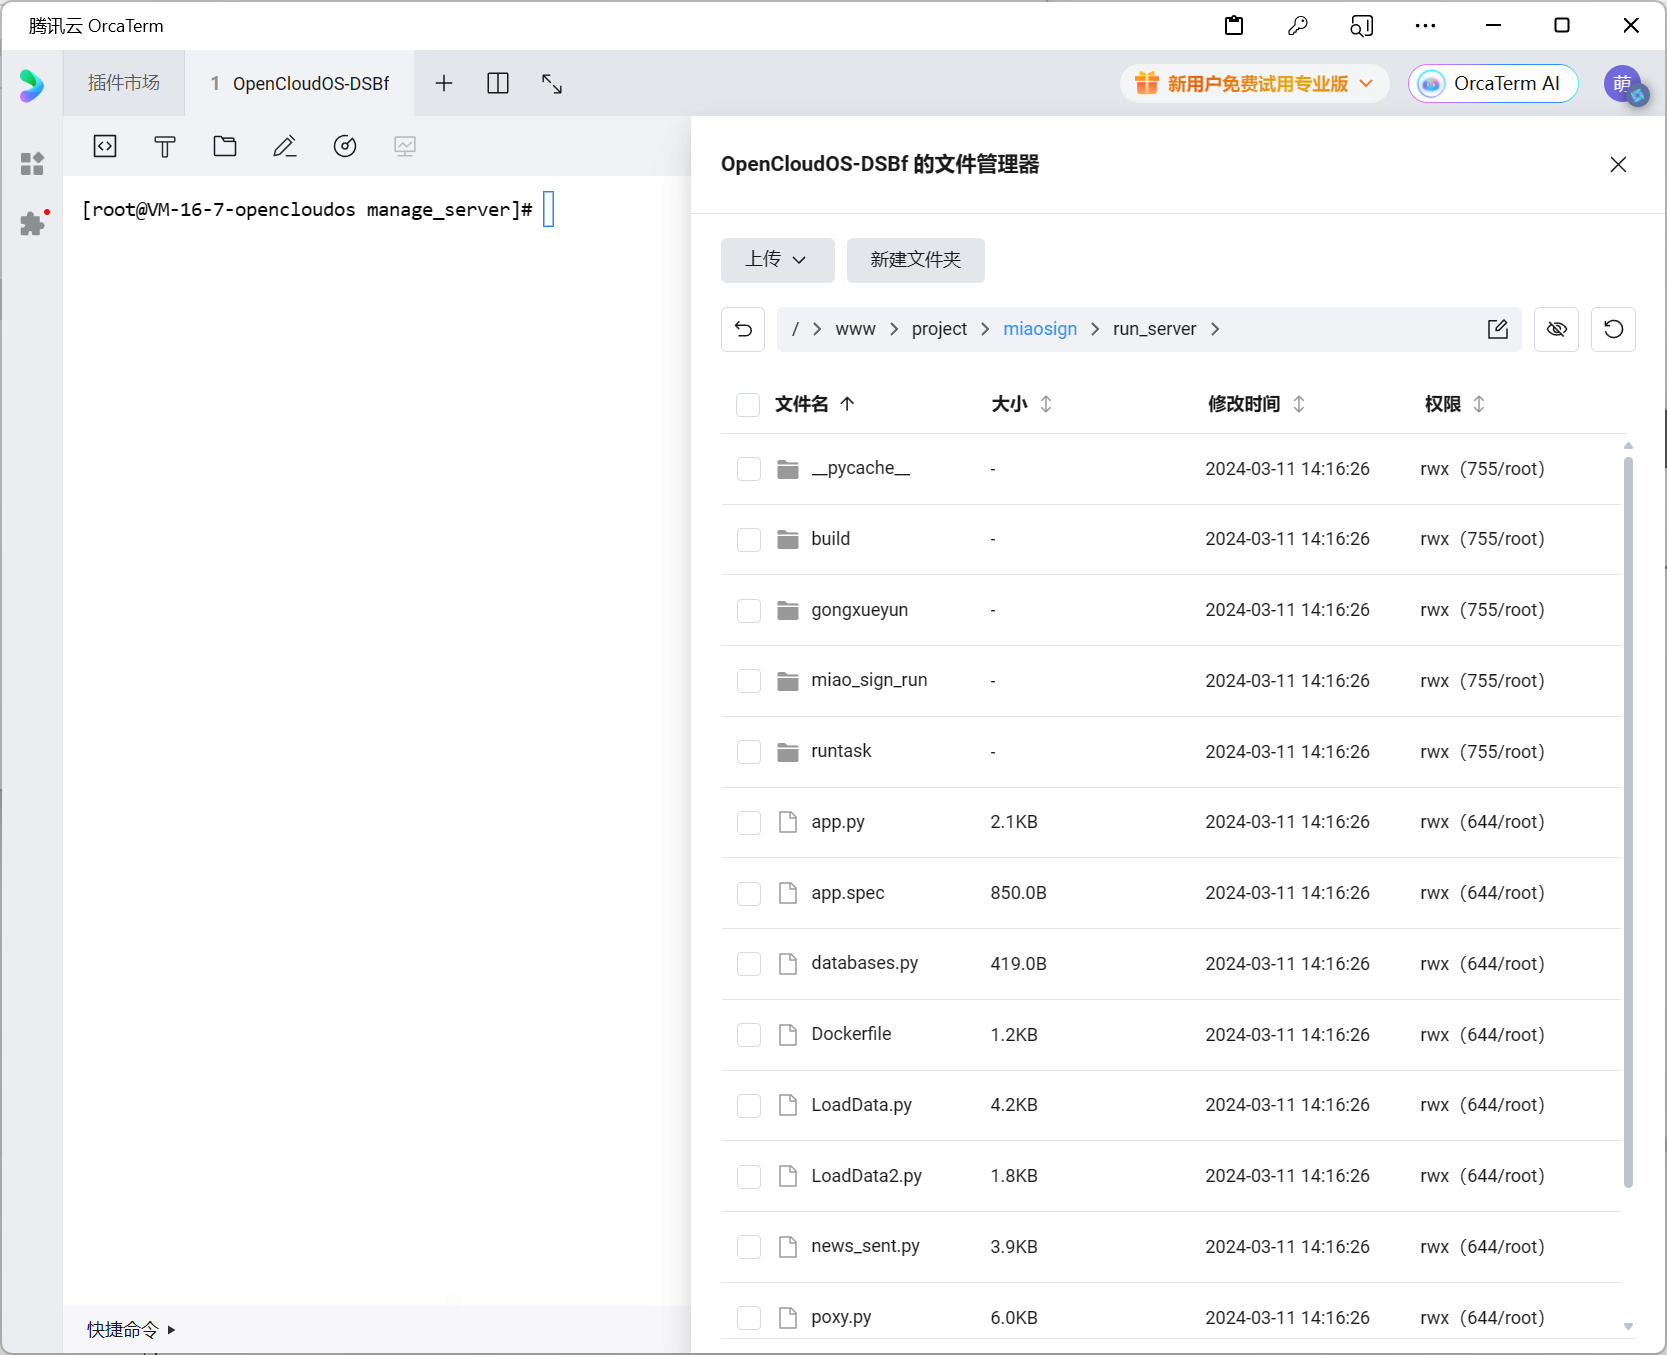Open the code snippet toolbar icon

[x=105, y=146]
